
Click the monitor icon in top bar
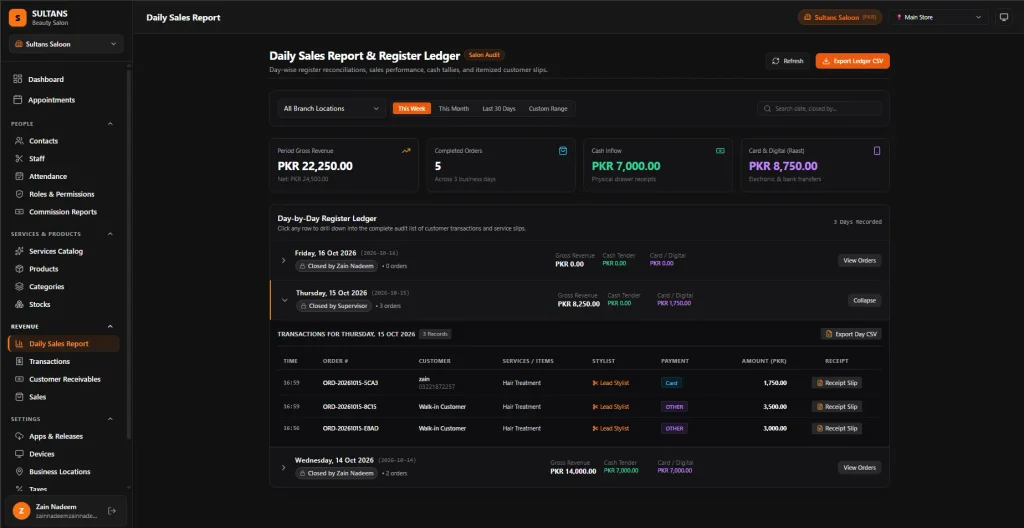tap(1004, 18)
